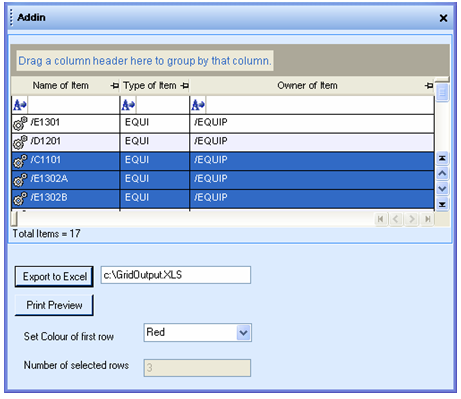Click /EQUIP owner cell in /E1302B row
Viewport: 461px width, 399px height.
[312, 199]
